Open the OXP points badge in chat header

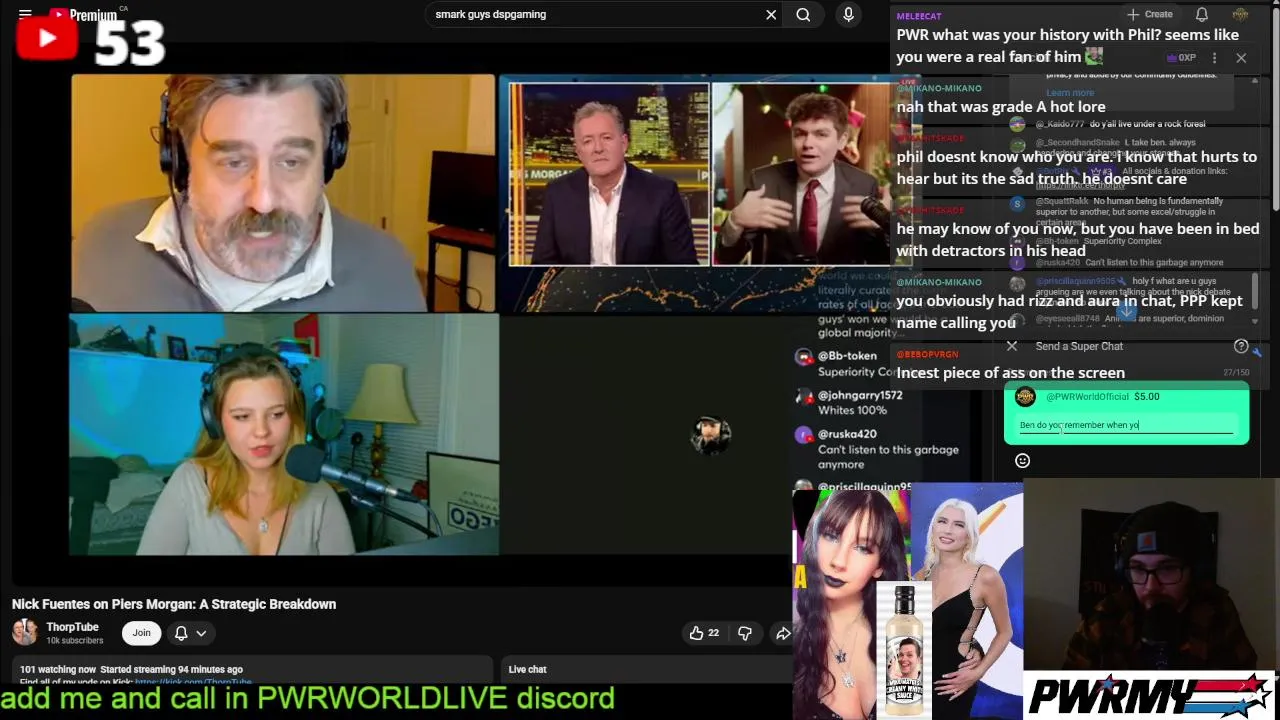click(1182, 58)
